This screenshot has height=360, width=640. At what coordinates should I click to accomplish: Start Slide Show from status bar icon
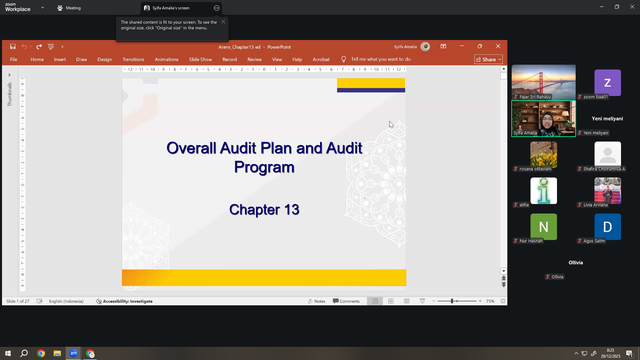coord(422,301)
